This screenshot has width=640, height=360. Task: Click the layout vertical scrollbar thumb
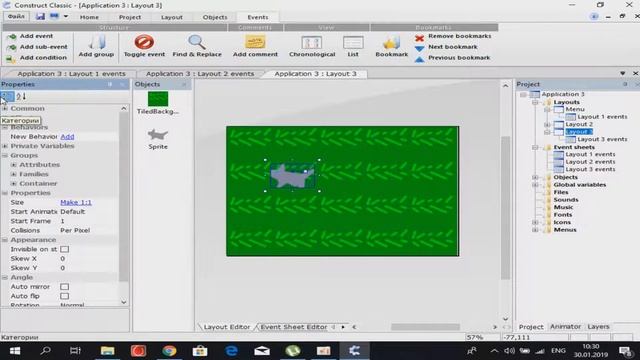coord(505,207)
